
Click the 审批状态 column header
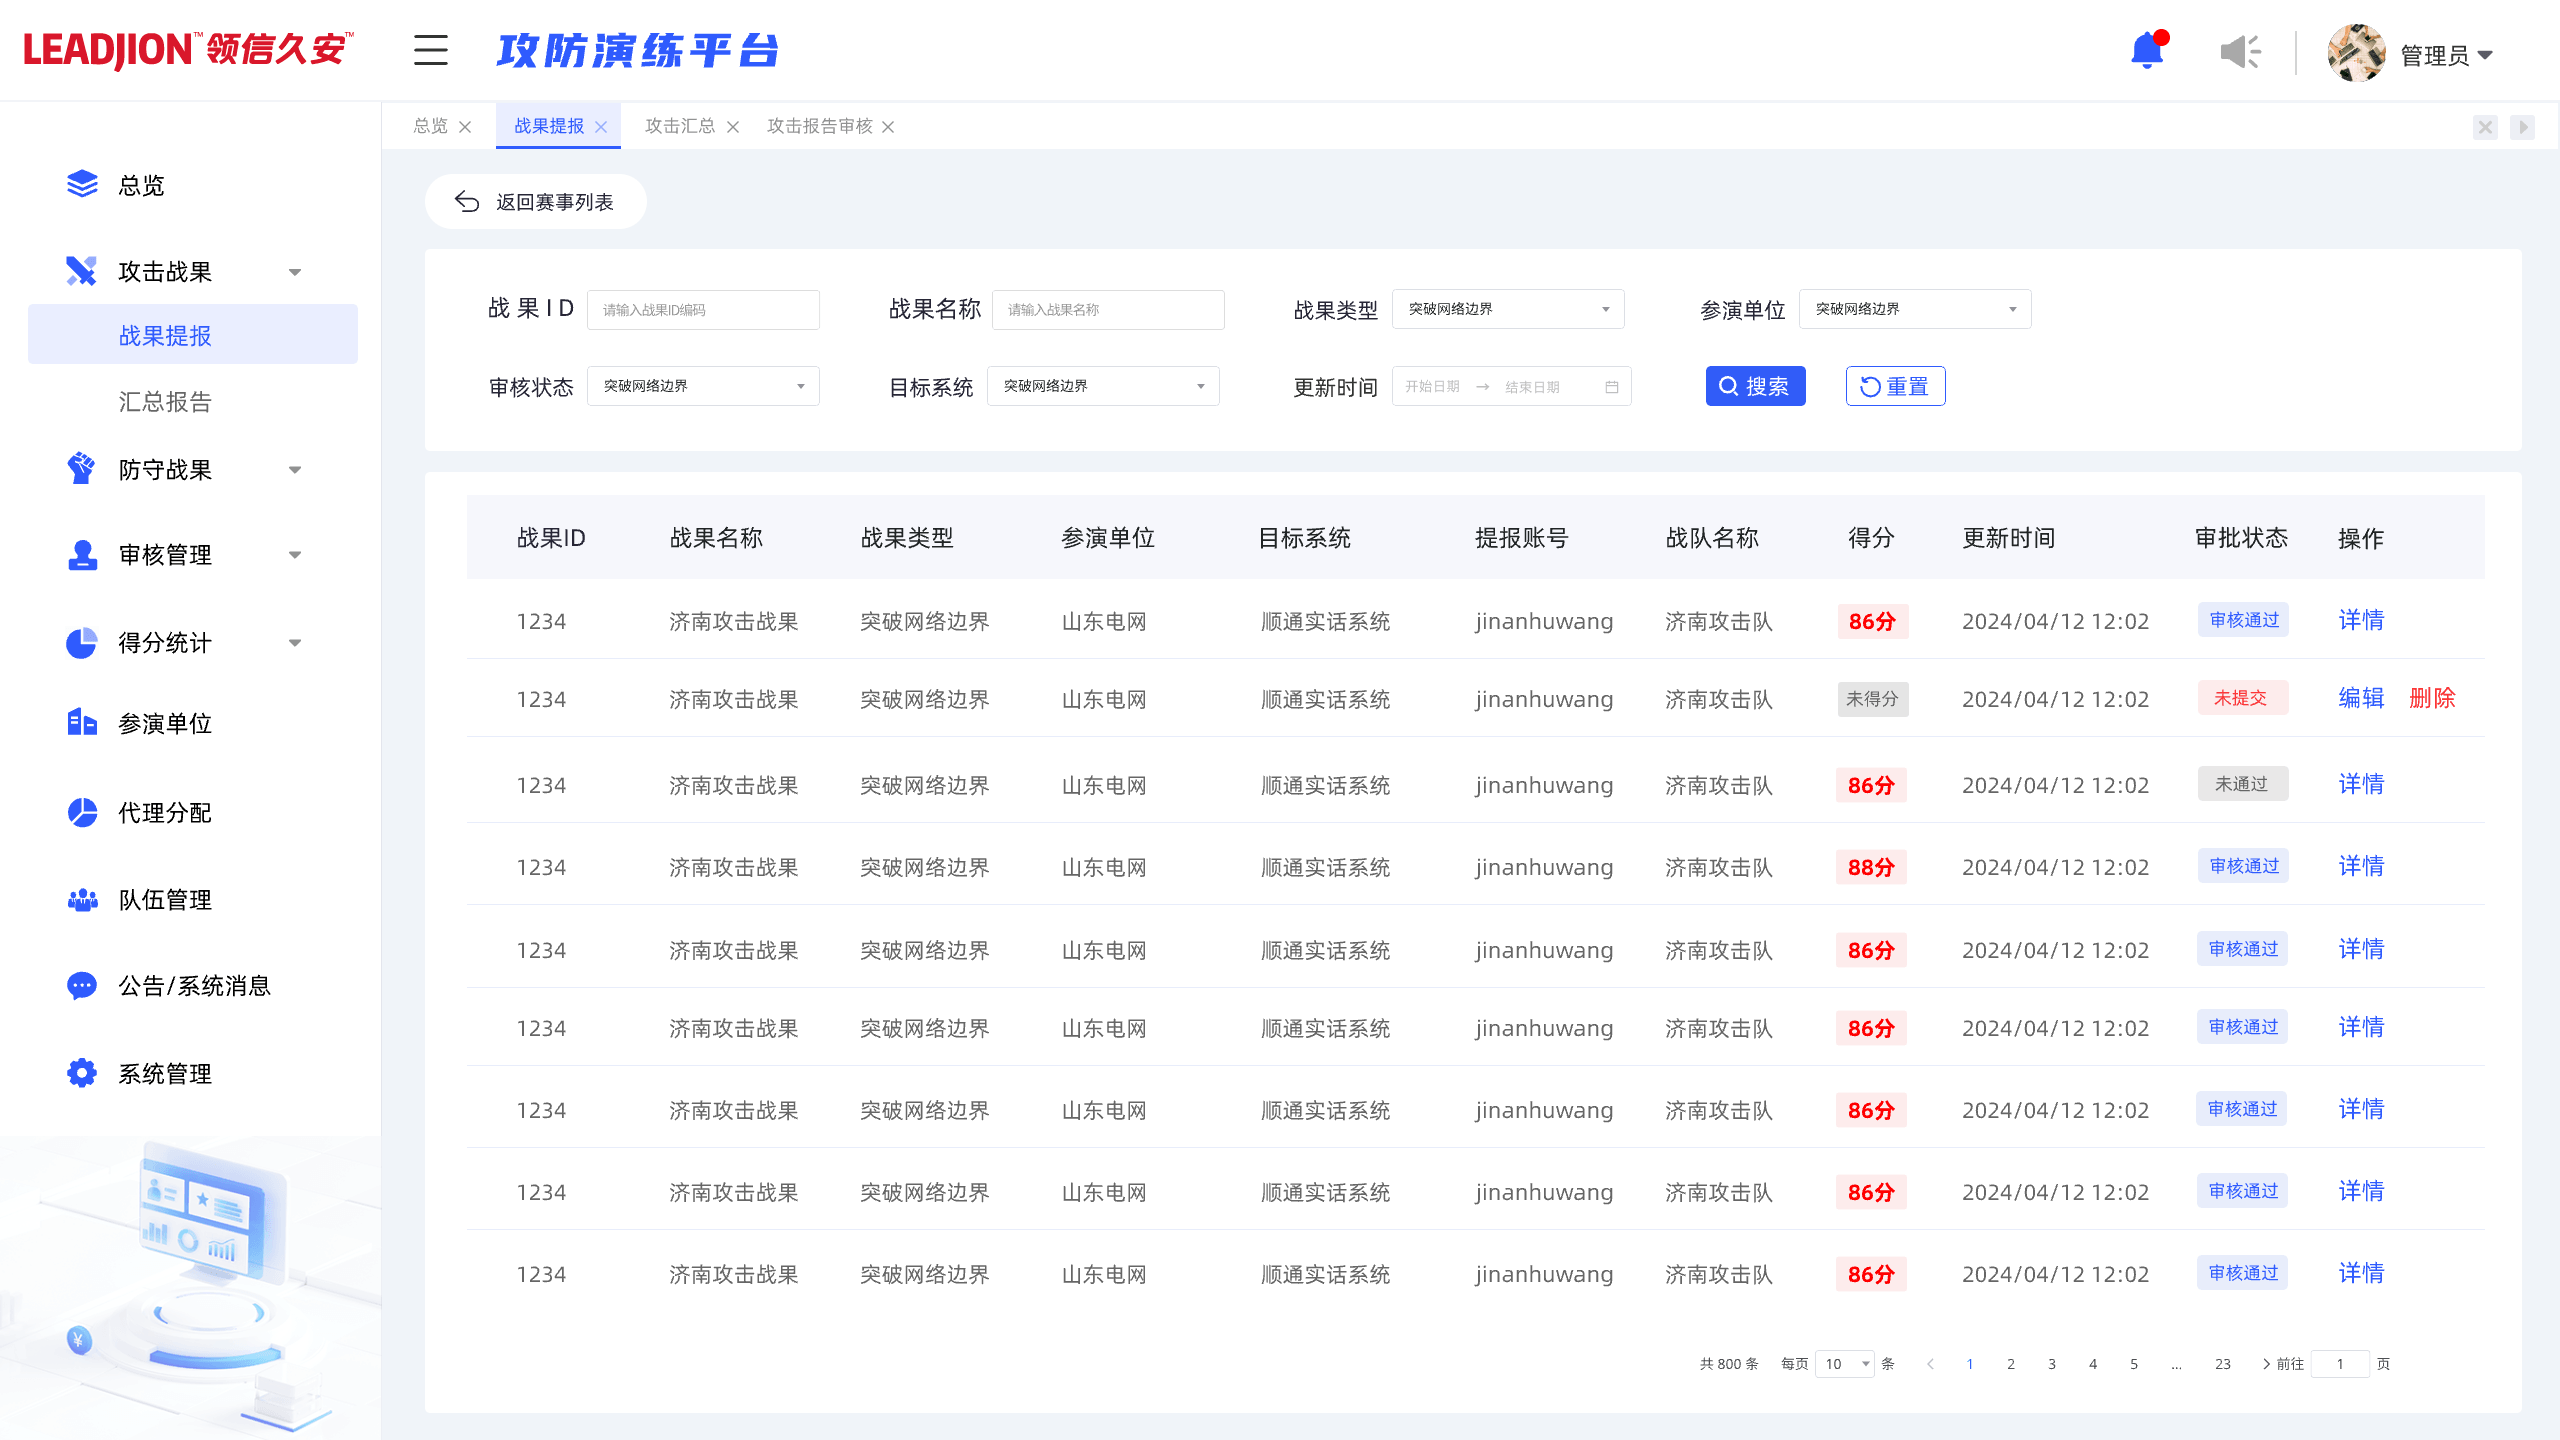(2241, 538)
